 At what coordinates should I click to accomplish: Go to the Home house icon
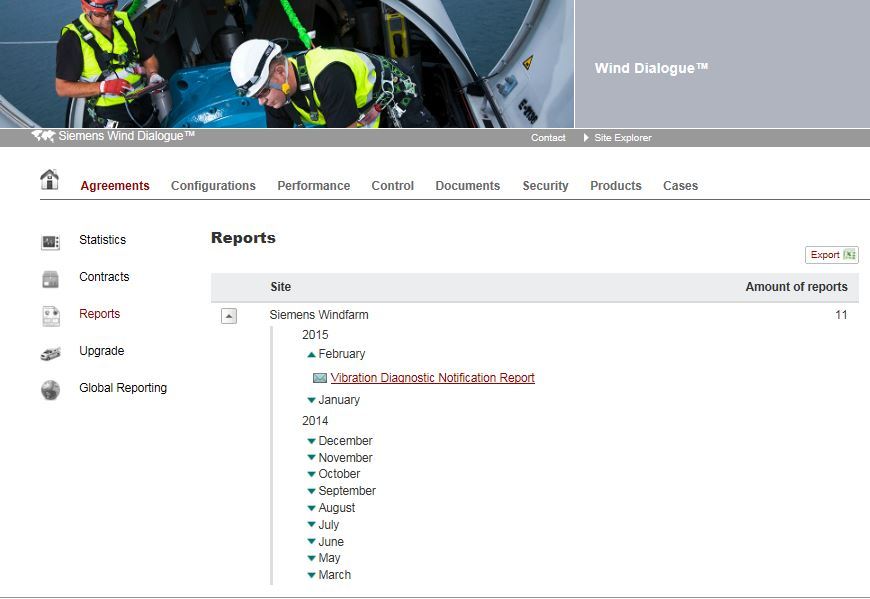[49, 179]
